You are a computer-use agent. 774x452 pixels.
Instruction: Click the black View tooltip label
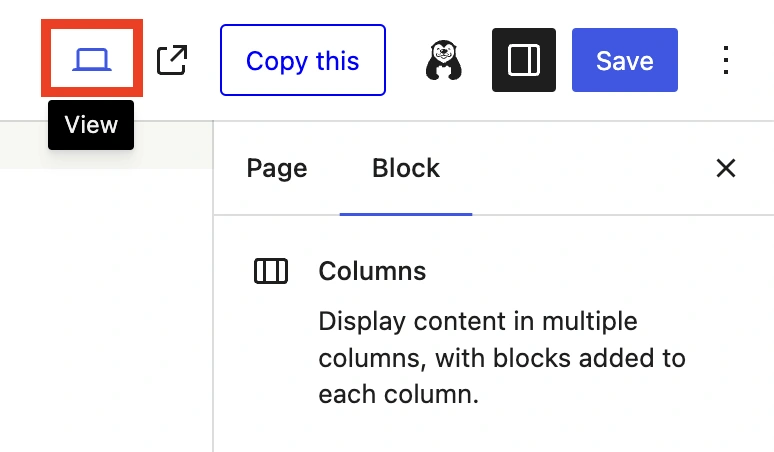pos(91,125)
